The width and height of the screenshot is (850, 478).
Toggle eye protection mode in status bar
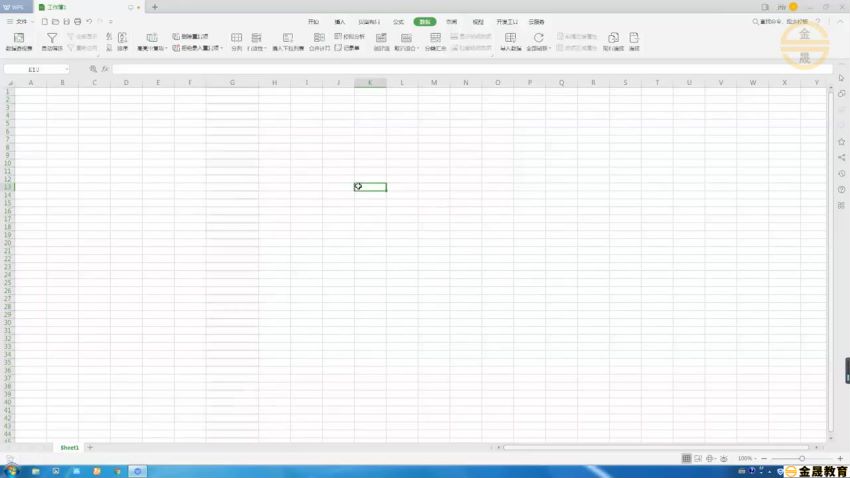pyautogui.click(x=724, y=458)
